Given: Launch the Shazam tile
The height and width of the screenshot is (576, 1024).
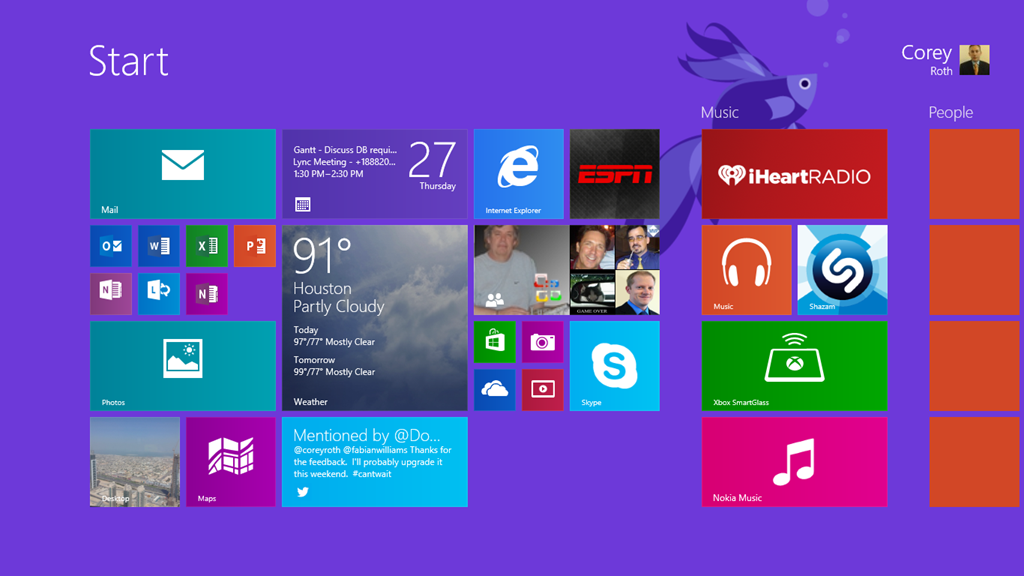Looking at the screenshot, I should pos(842,270).
